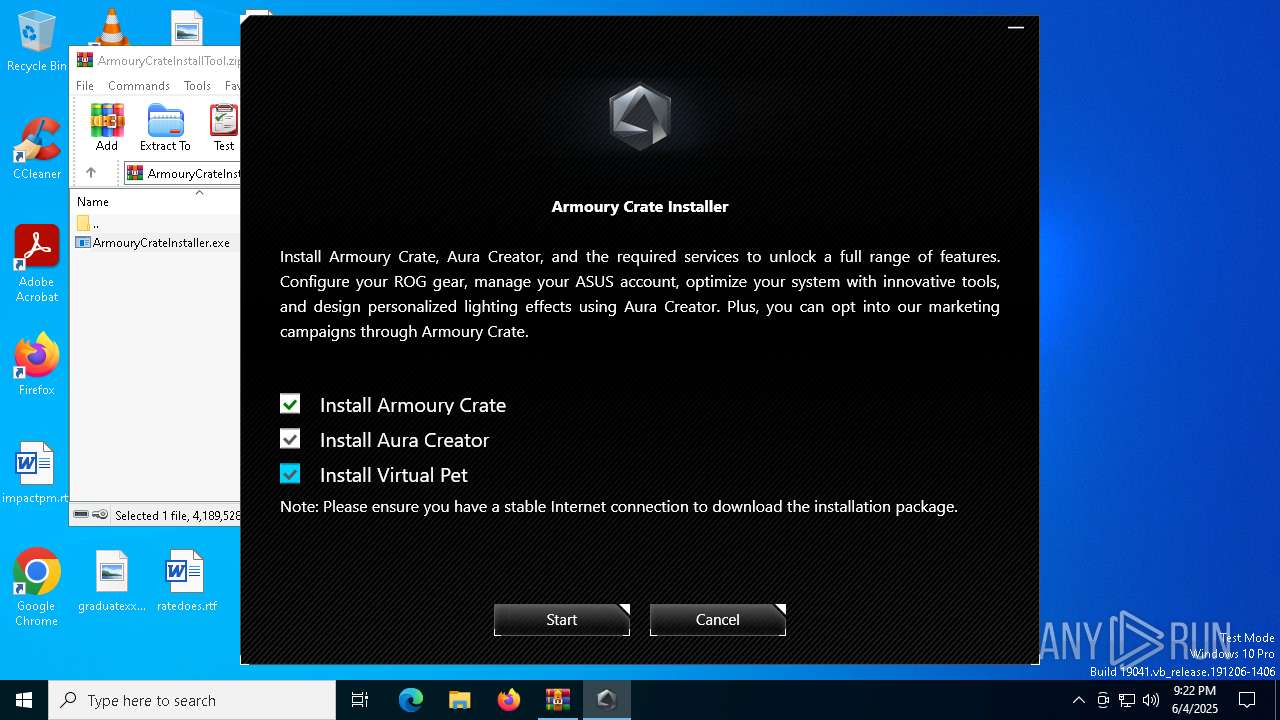This screenshot has height=720, width=1280.
Task: Click Add icon in WinRAR toolbar
Action: 107,128
